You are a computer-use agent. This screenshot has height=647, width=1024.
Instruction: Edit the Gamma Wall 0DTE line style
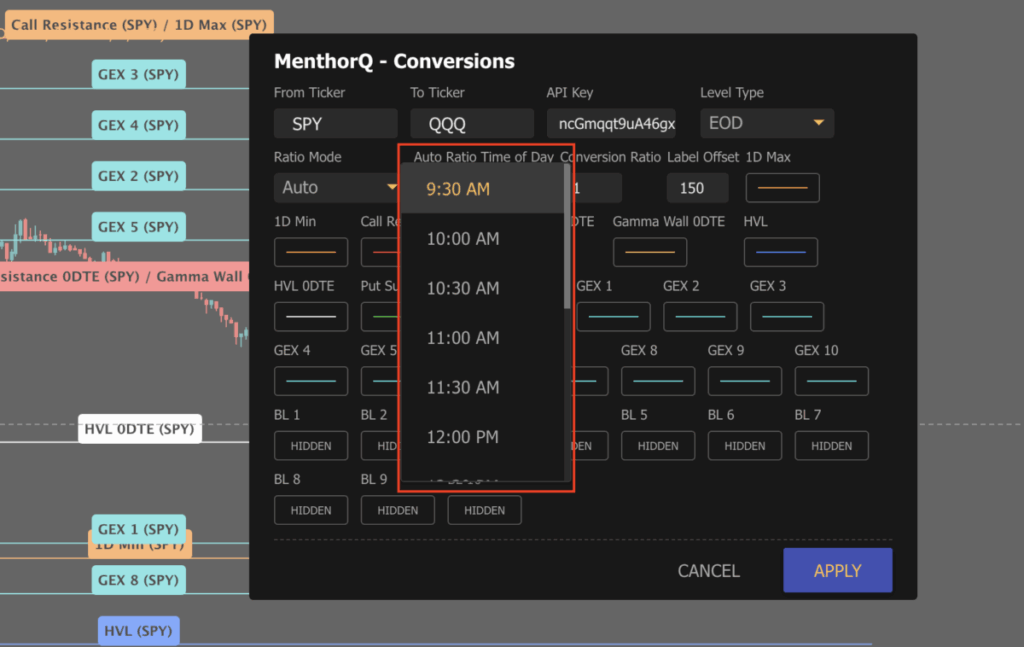point(650,252)
